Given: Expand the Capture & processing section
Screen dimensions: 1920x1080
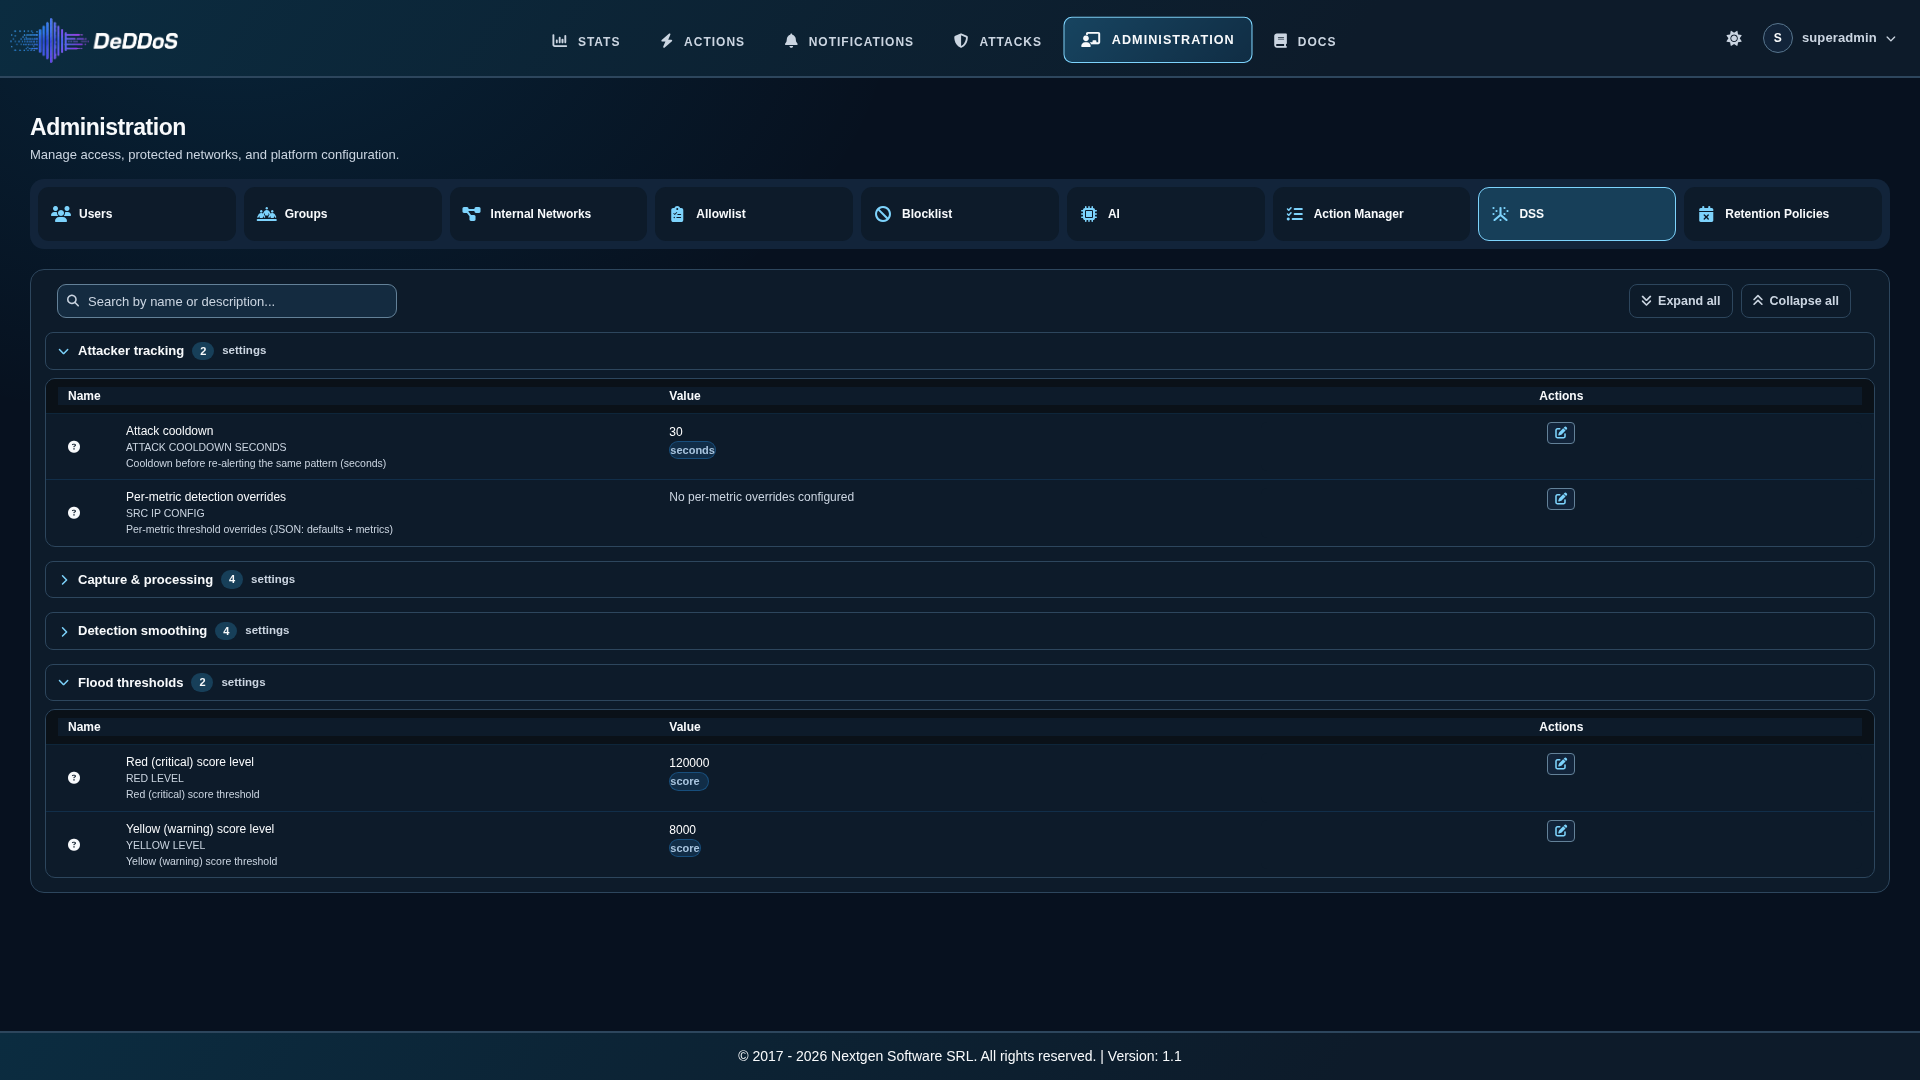Looking at the screenshot, I should (960, 580).
